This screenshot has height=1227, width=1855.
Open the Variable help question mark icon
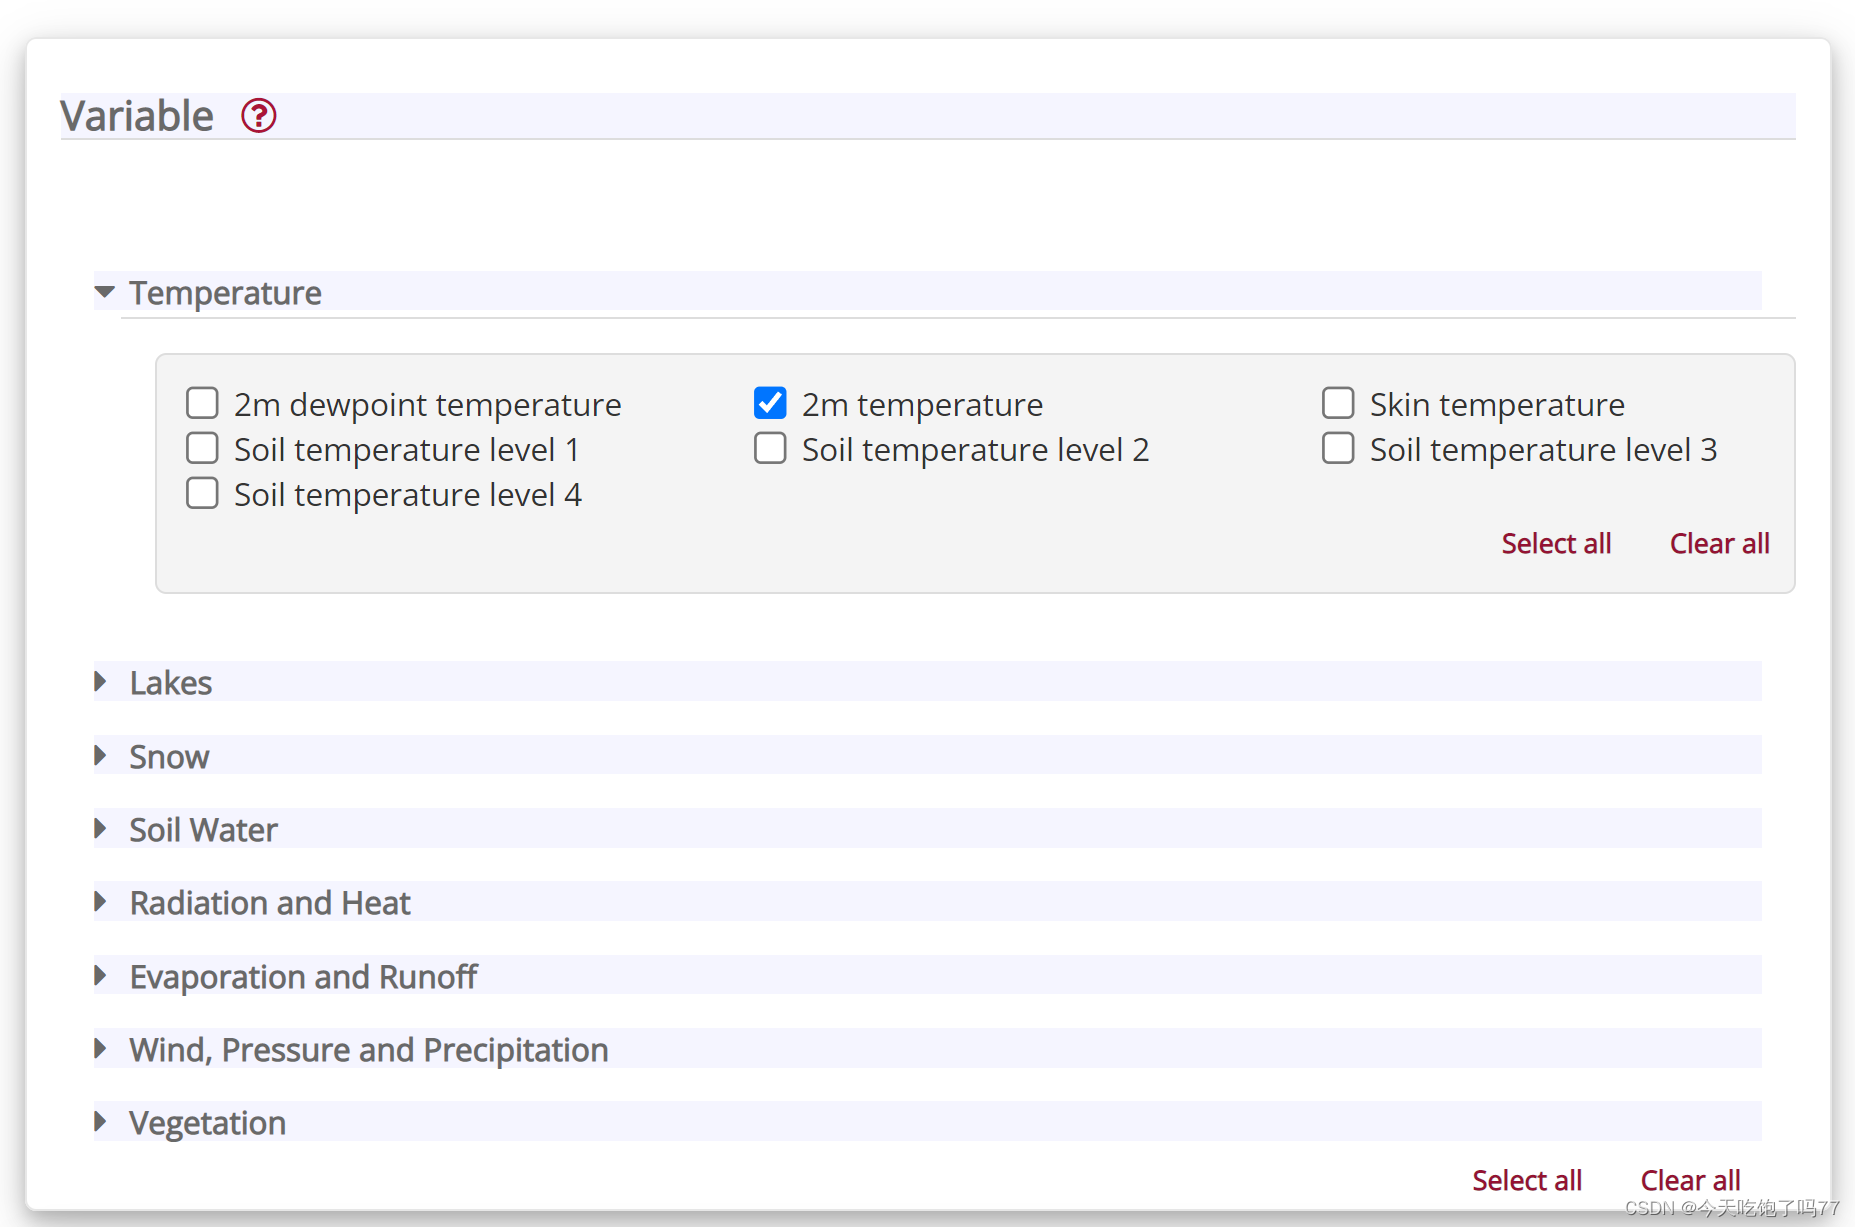259,116
